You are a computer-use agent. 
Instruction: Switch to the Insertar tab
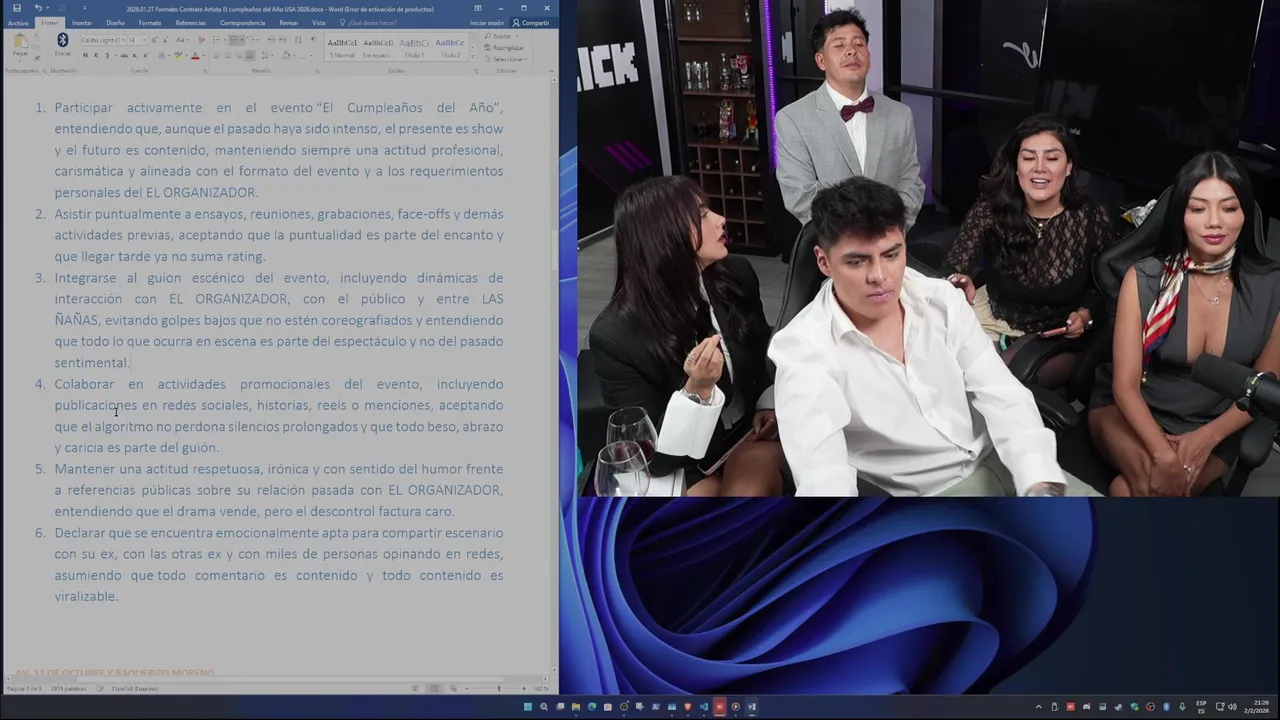click(82, 23)
